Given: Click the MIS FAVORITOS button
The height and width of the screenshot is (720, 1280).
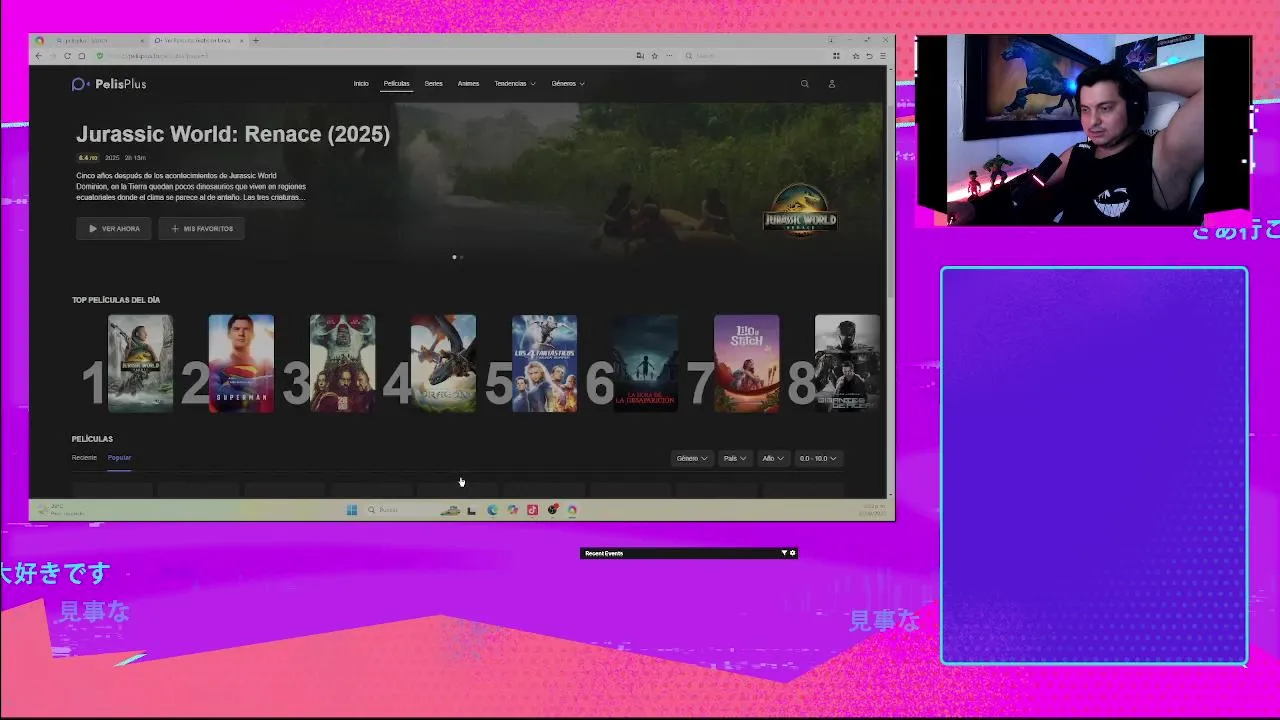Looking at the screenshot, I should [x=202, y=229].
